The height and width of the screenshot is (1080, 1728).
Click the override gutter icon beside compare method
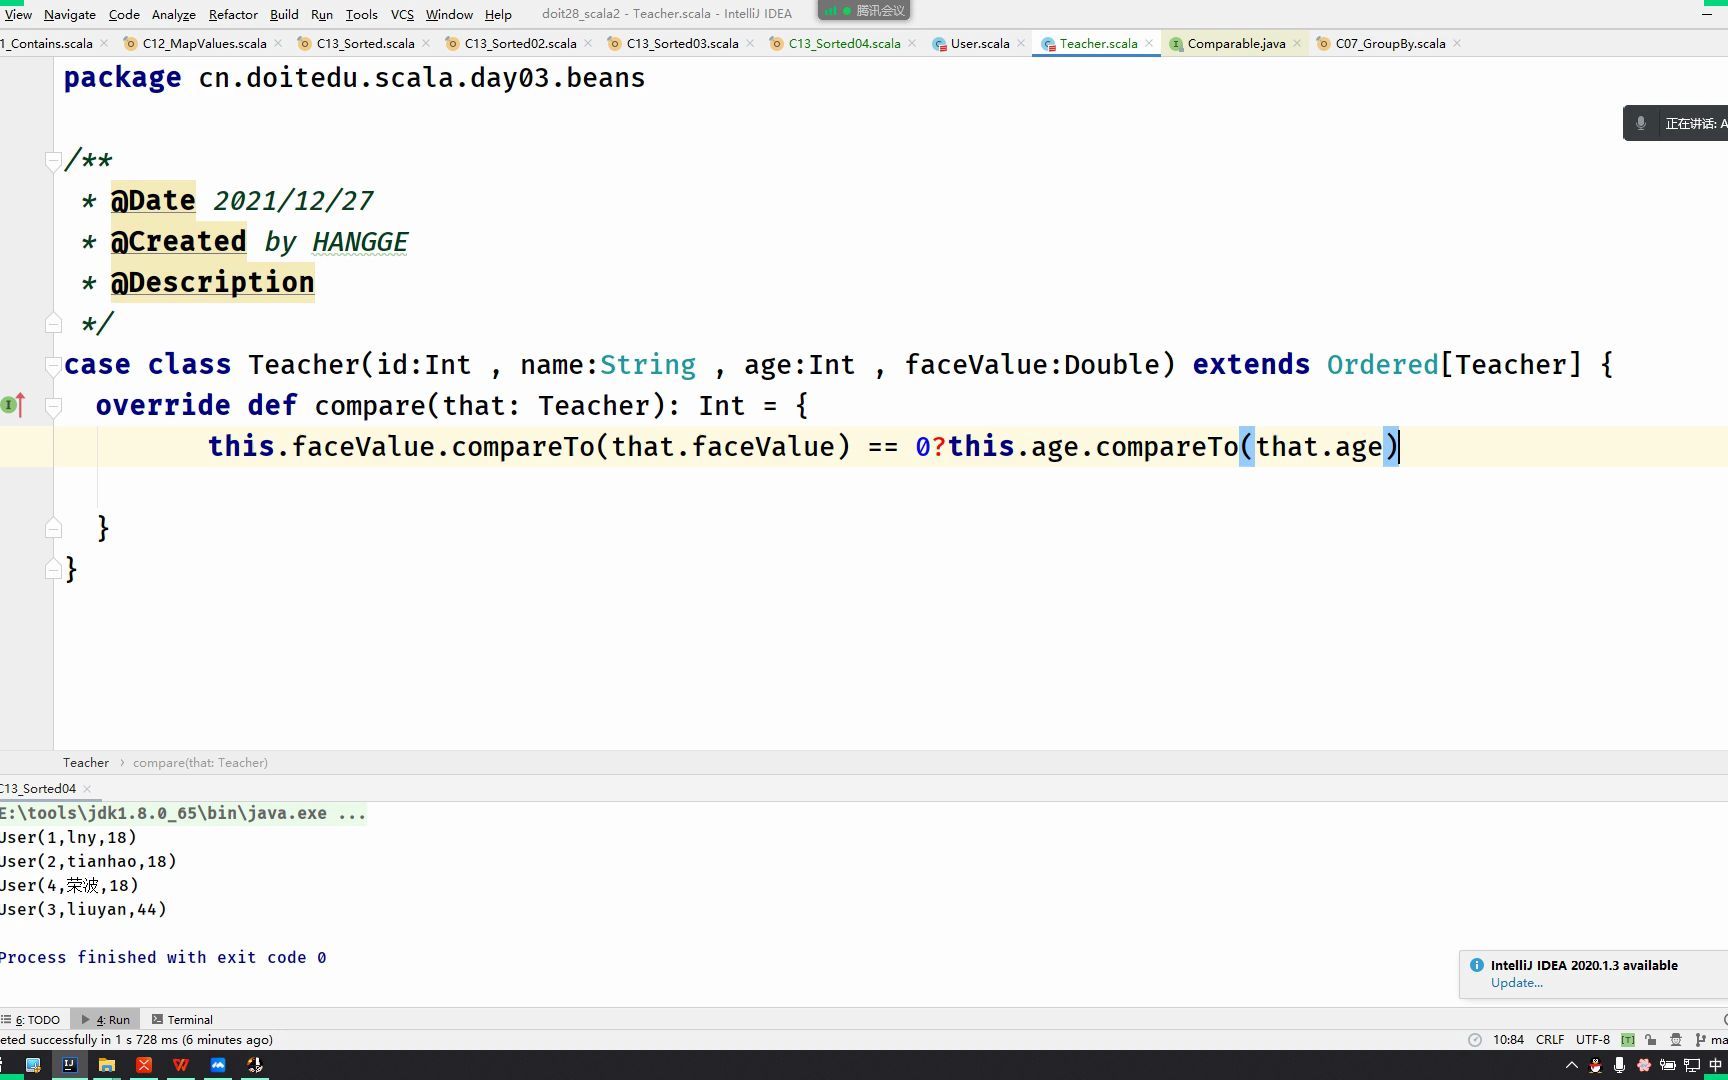click(13, 405)
